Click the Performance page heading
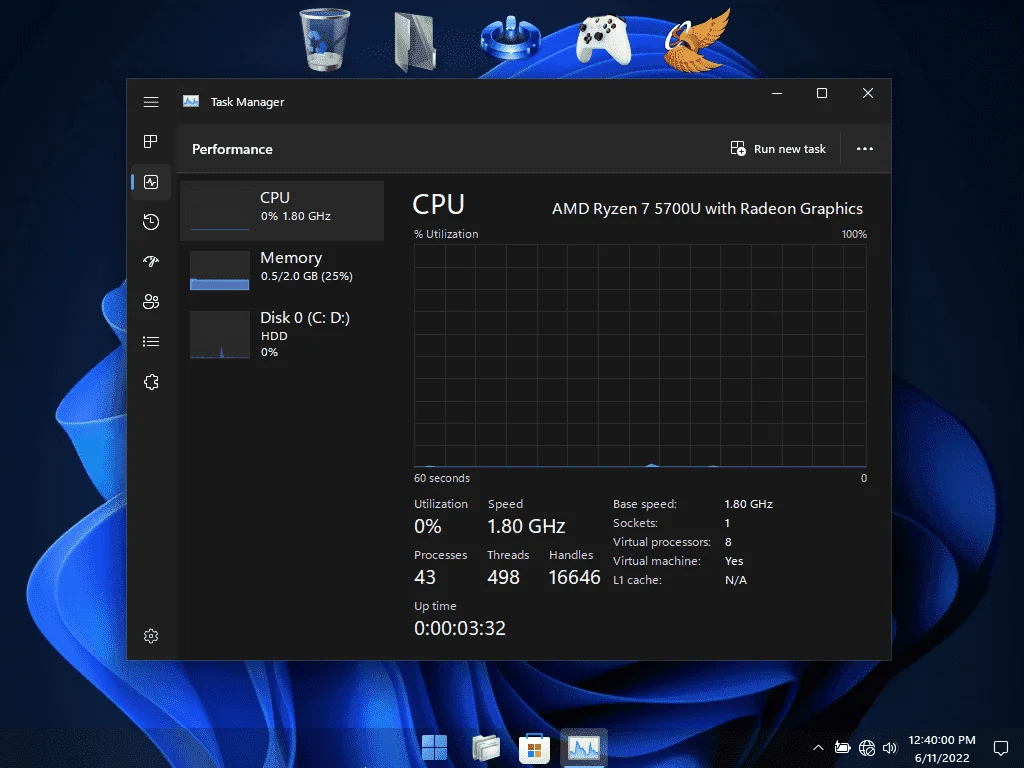The width and height of the screenshot is (1024, 768). click(x=232, y=149)
